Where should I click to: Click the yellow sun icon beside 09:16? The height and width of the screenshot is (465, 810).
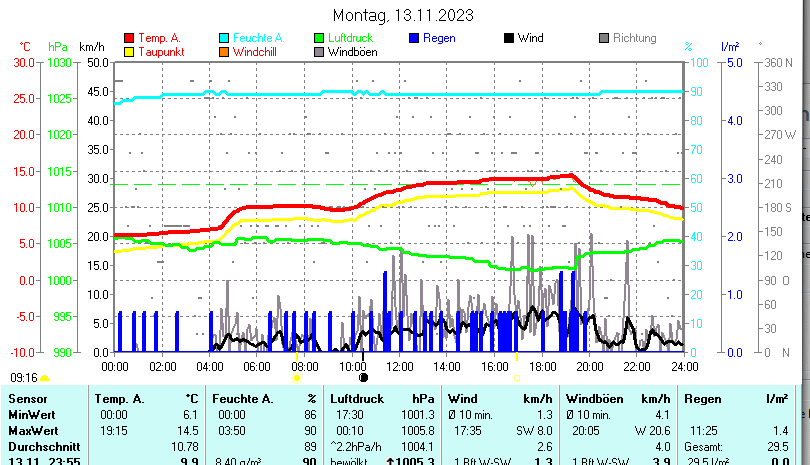[45, 378]
